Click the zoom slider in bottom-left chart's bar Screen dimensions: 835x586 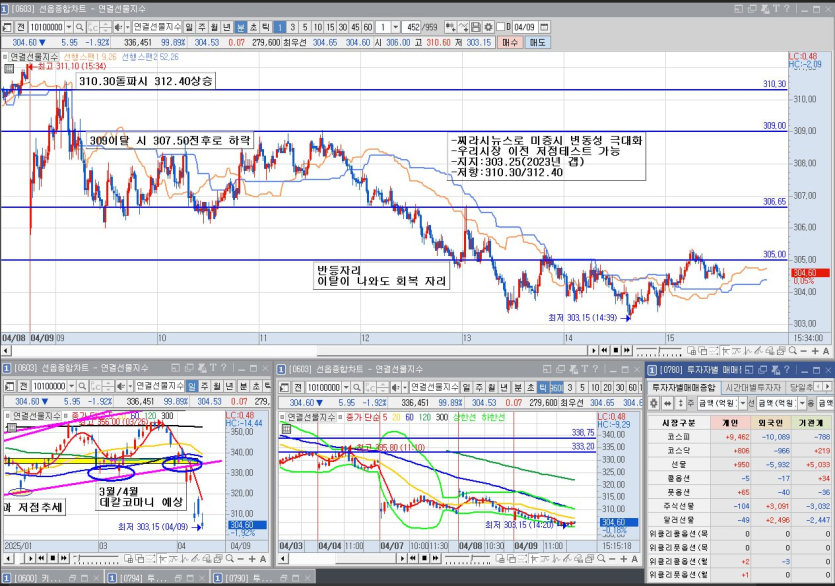point(96,559)
